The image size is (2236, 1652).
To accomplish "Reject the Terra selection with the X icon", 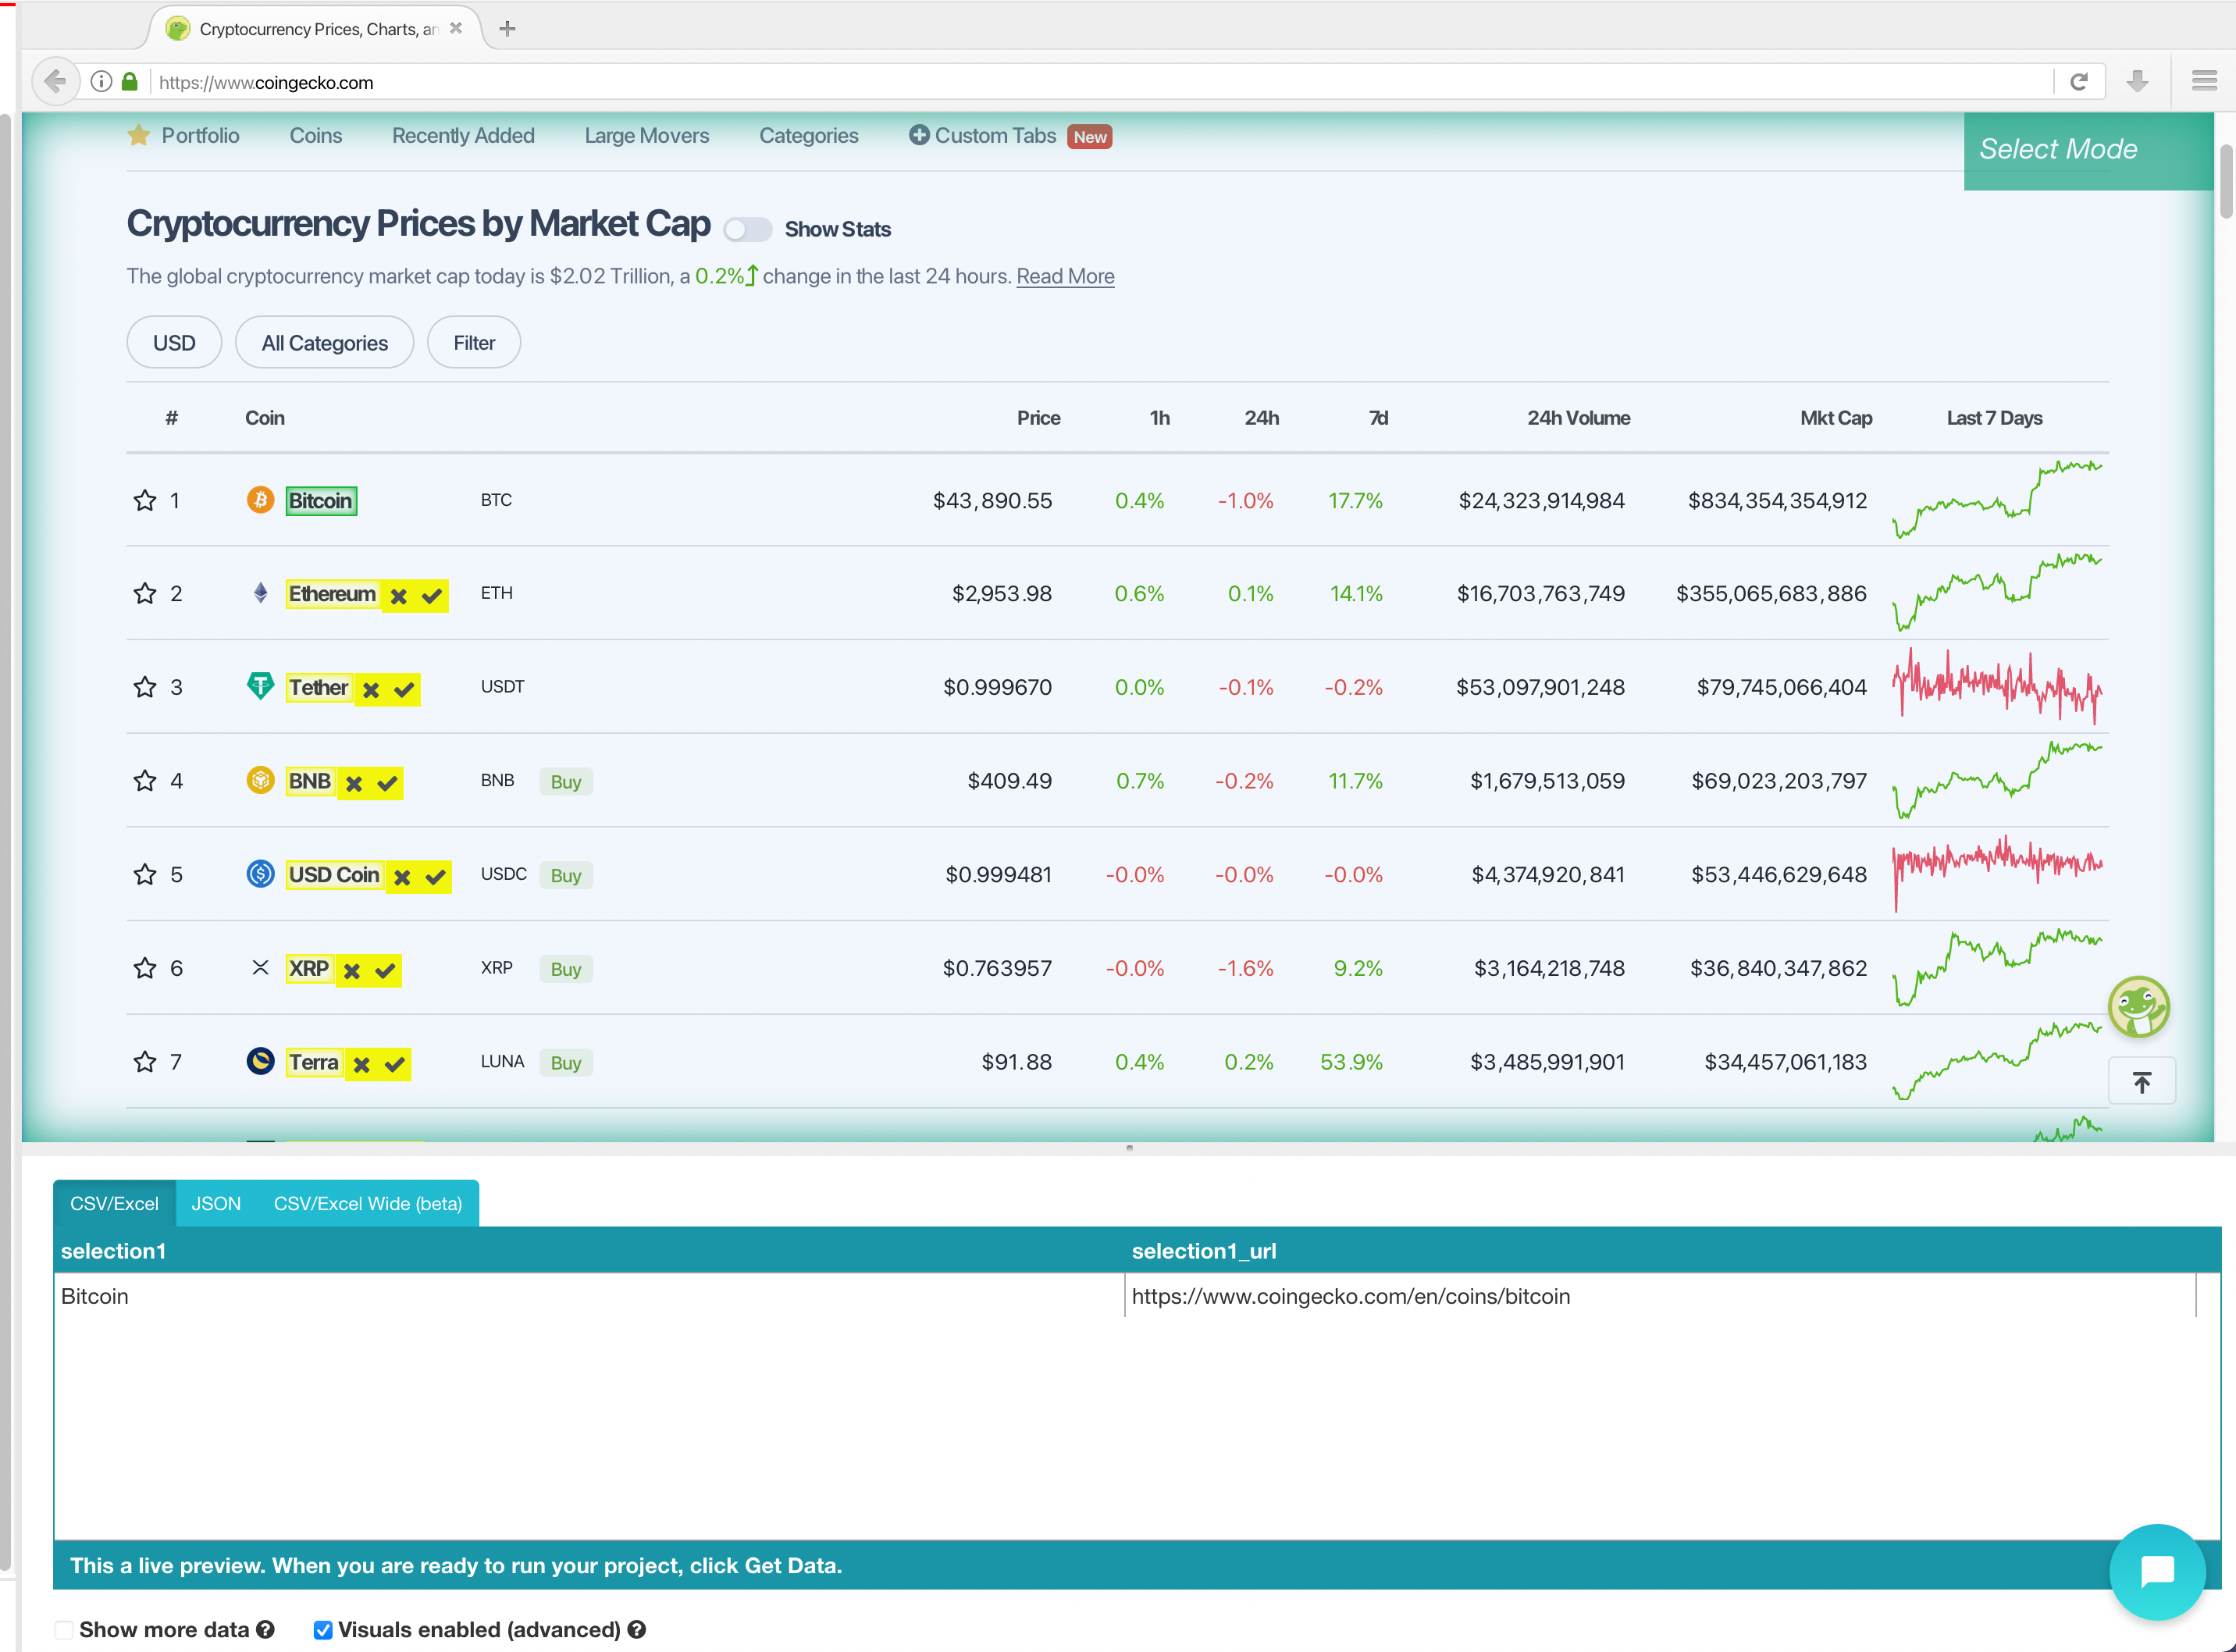I will [361, 1065].
